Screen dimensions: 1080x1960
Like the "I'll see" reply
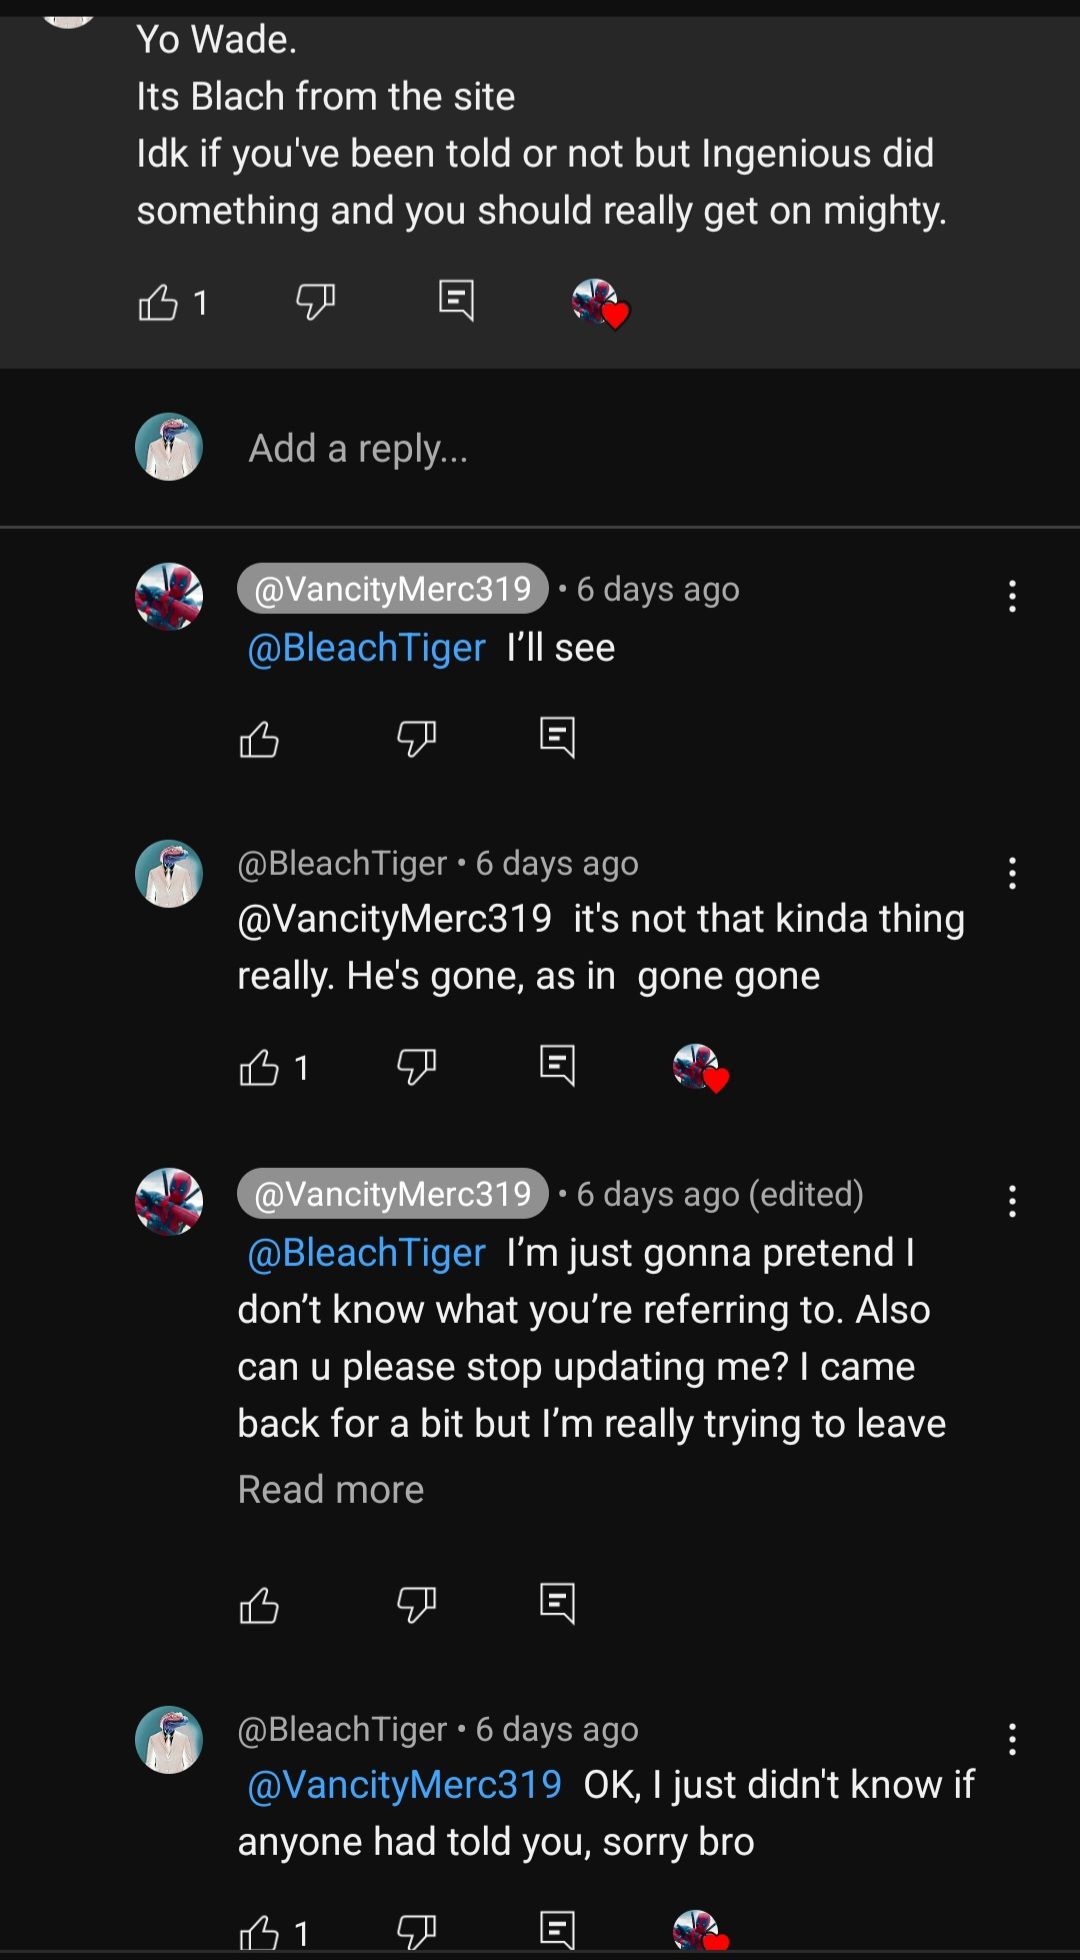[x=259, y=740]
